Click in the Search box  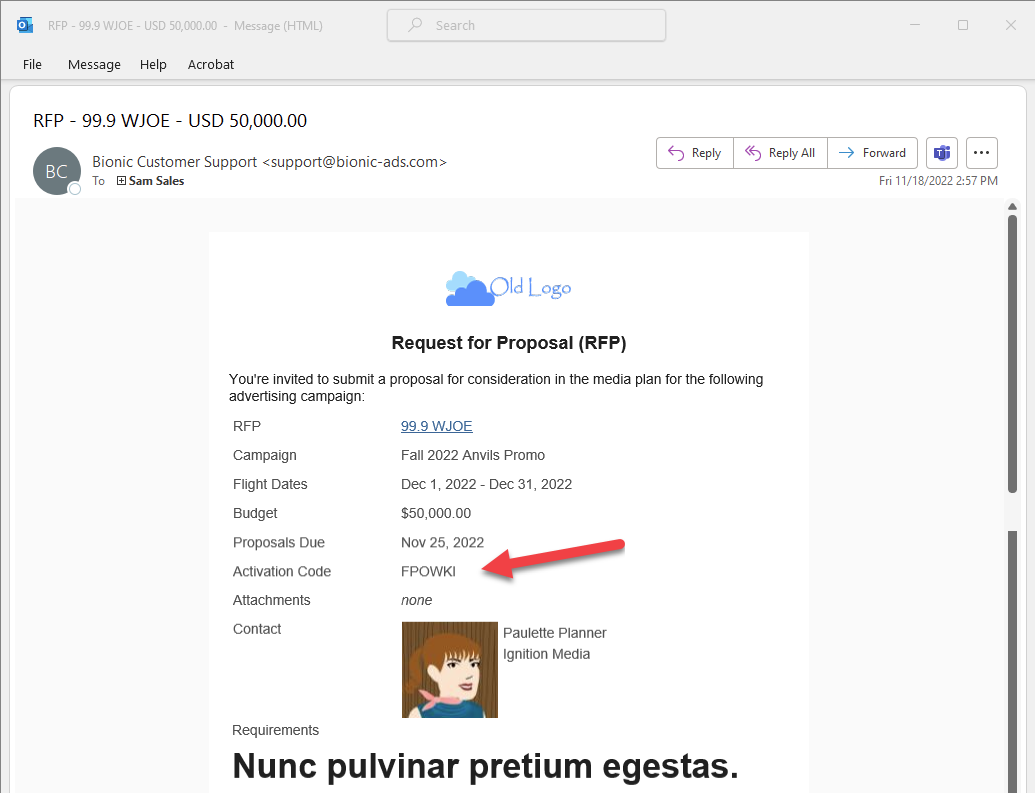(x=526, y=26)
